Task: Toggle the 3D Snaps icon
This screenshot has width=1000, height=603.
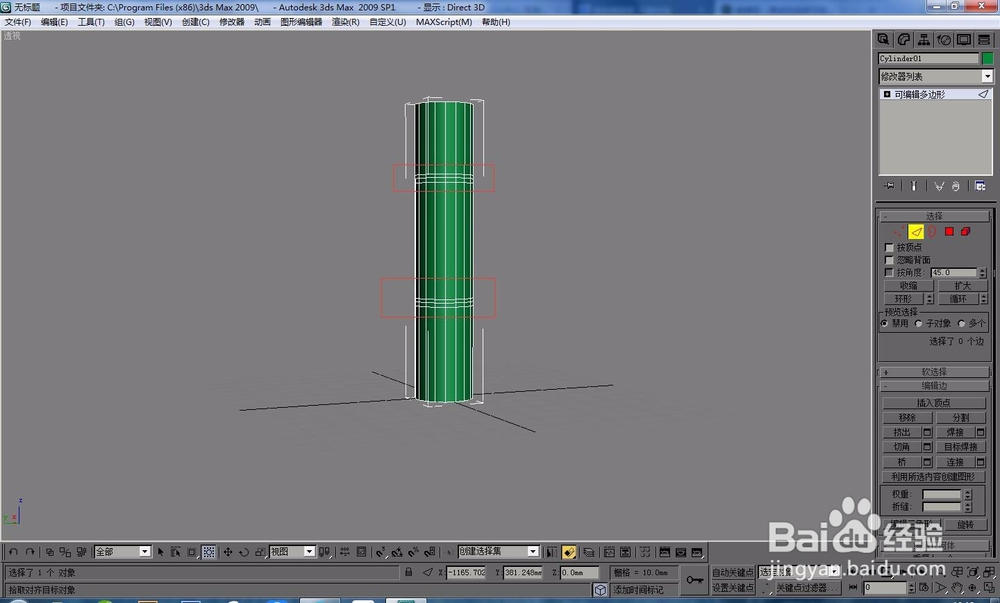Action: (381, 552)
